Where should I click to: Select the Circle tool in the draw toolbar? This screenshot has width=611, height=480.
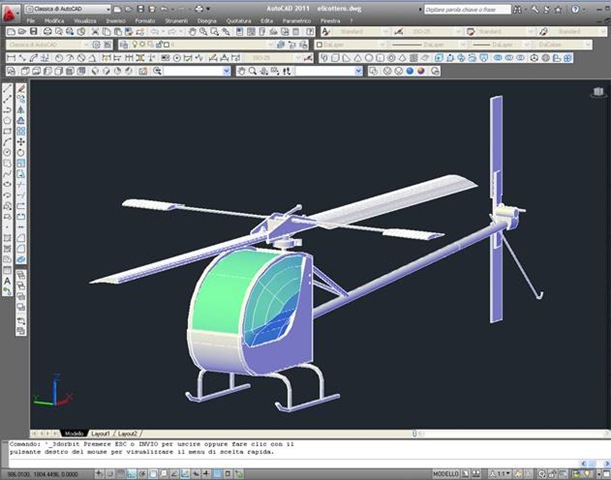pyautogui.click(x=8, y=150)
